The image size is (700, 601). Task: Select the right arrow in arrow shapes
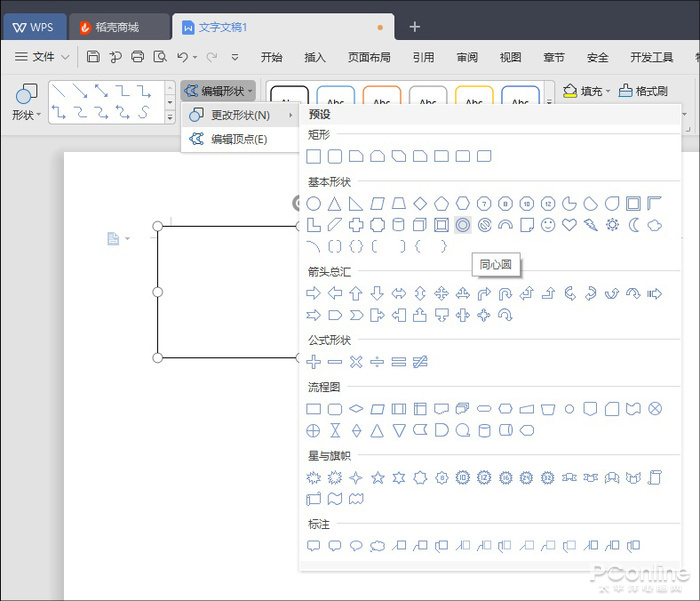tap(313, 293)
